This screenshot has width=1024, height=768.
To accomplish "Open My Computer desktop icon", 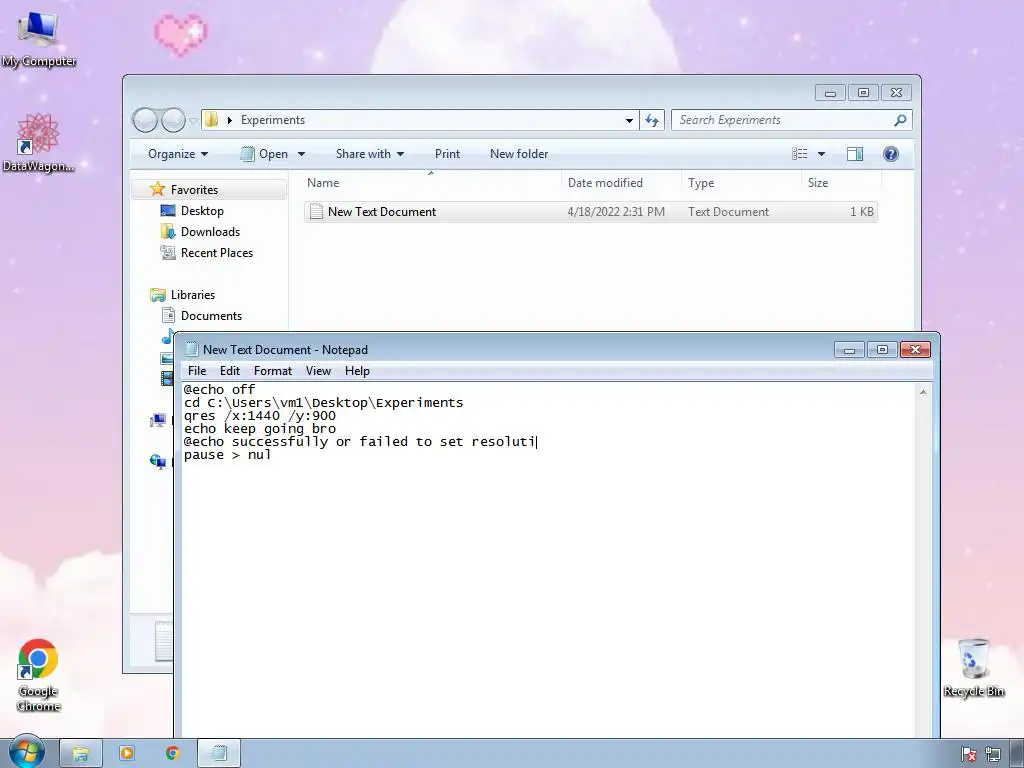I will tap(39, 39).
